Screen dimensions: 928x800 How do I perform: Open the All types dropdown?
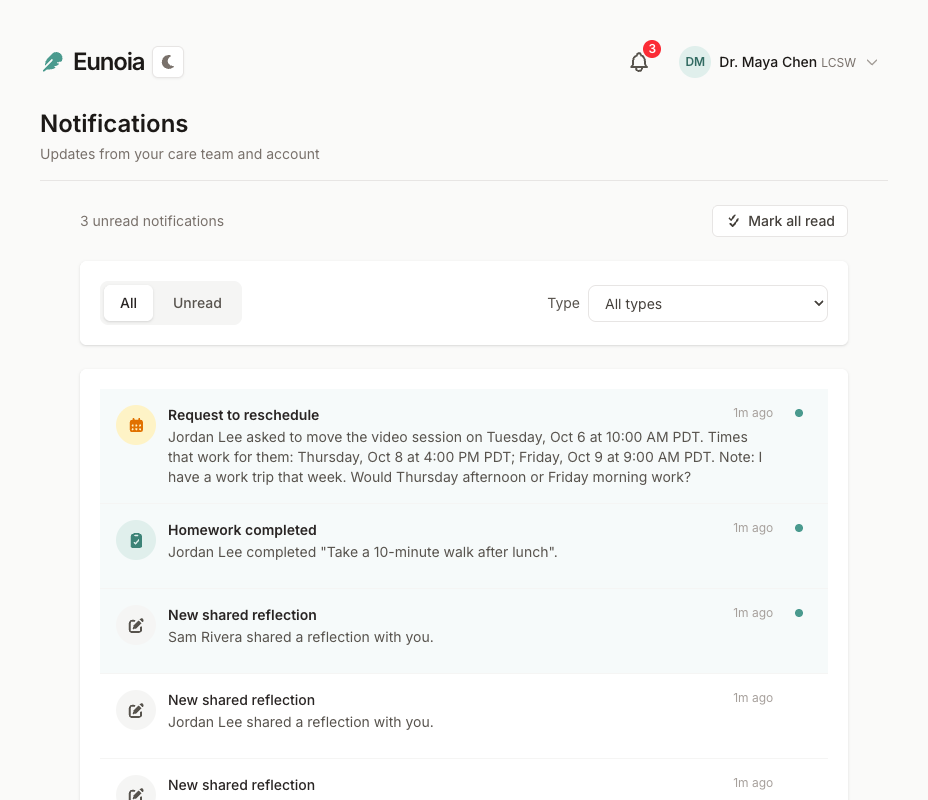[708, 304]
